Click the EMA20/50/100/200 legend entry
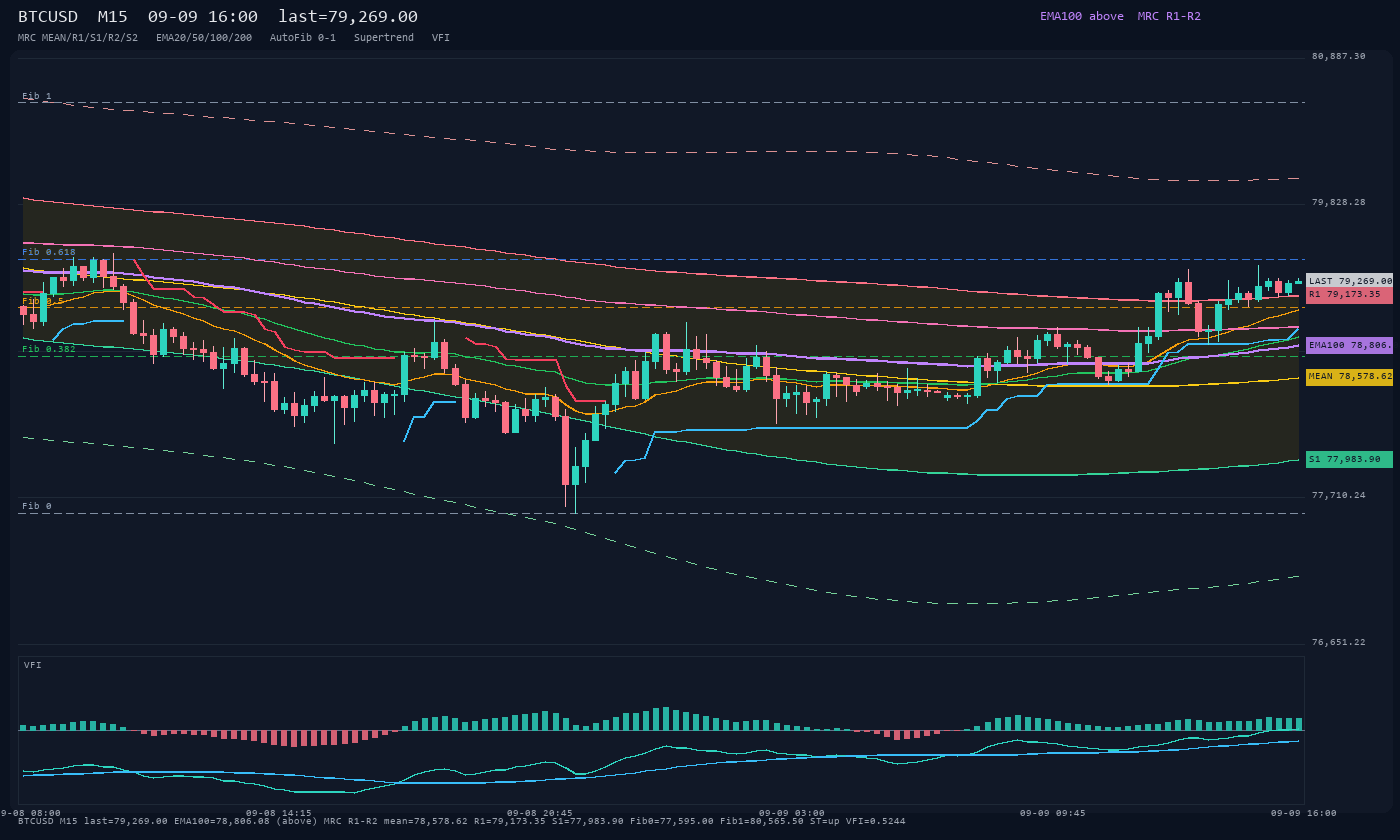Viewport: 1400px width, 840px height. [204, 37]
